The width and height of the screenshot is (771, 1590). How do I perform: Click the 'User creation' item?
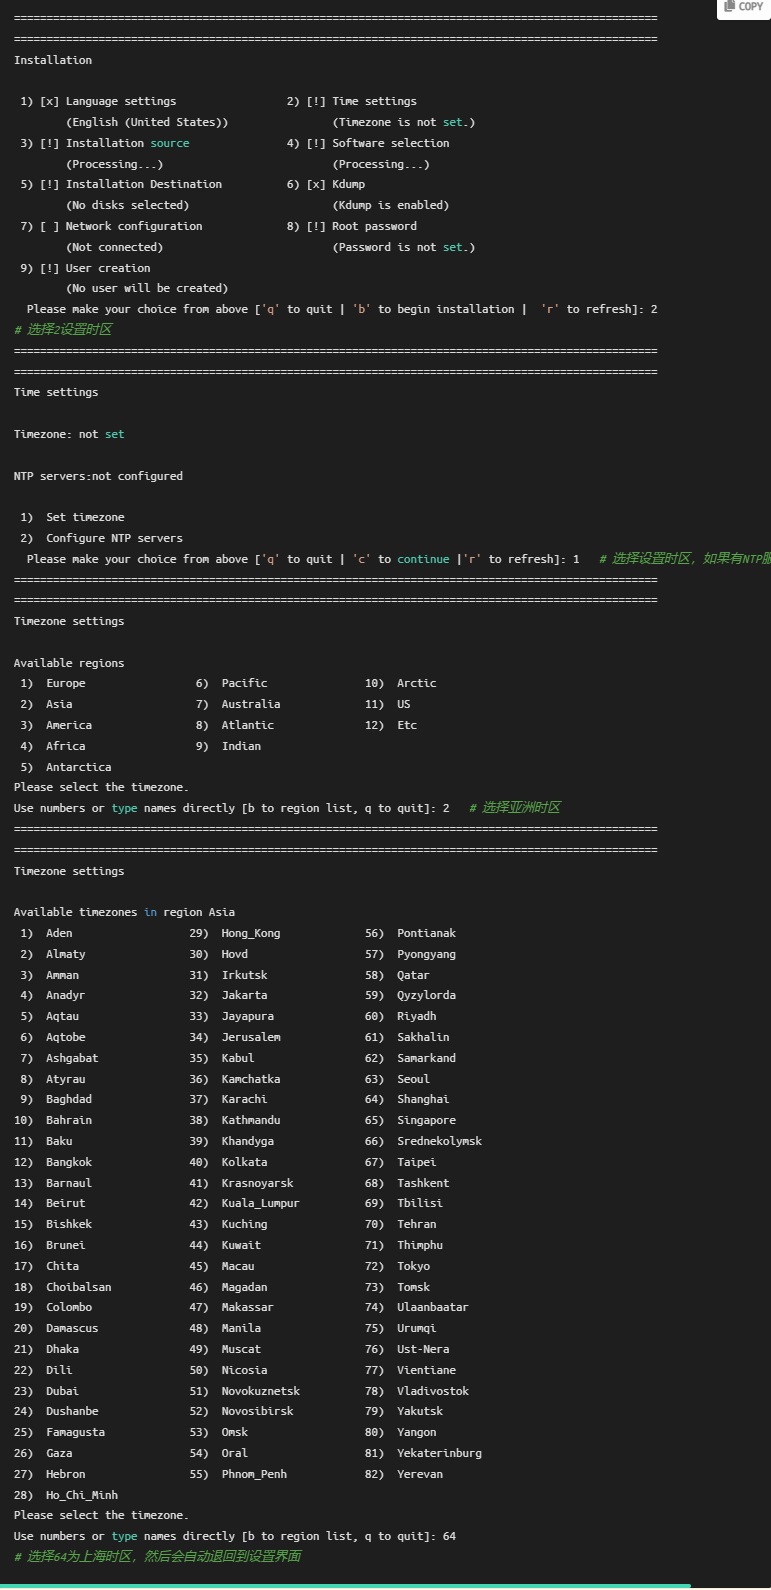108,268
